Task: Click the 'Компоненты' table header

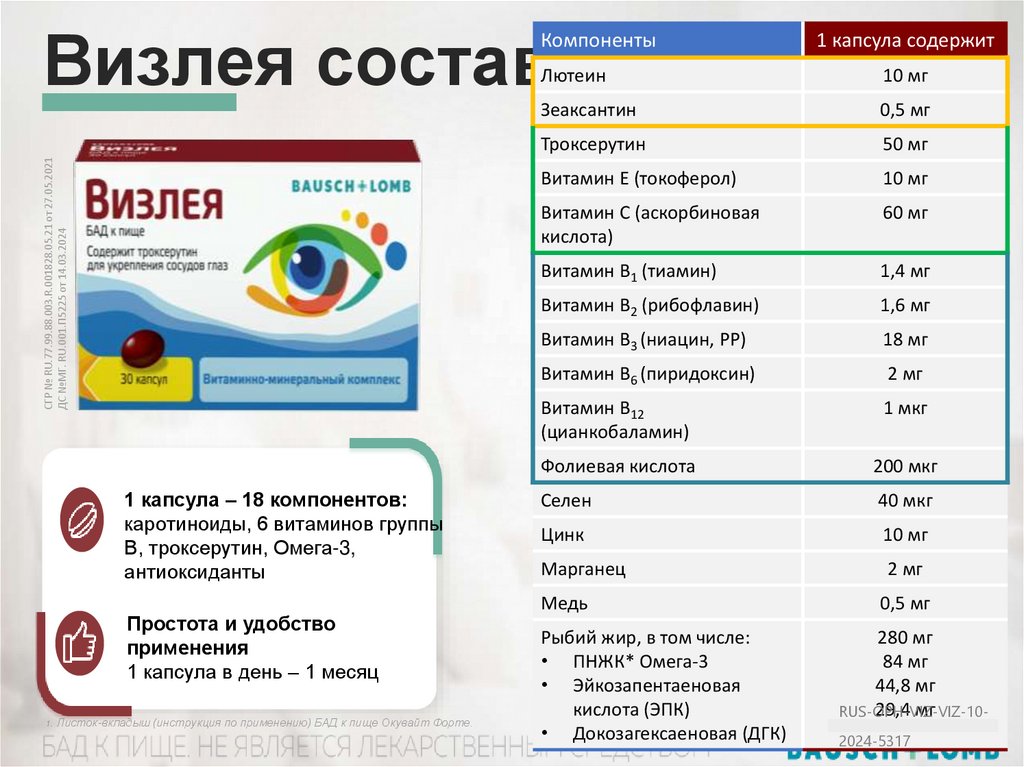Action: [x=667, y=39]
